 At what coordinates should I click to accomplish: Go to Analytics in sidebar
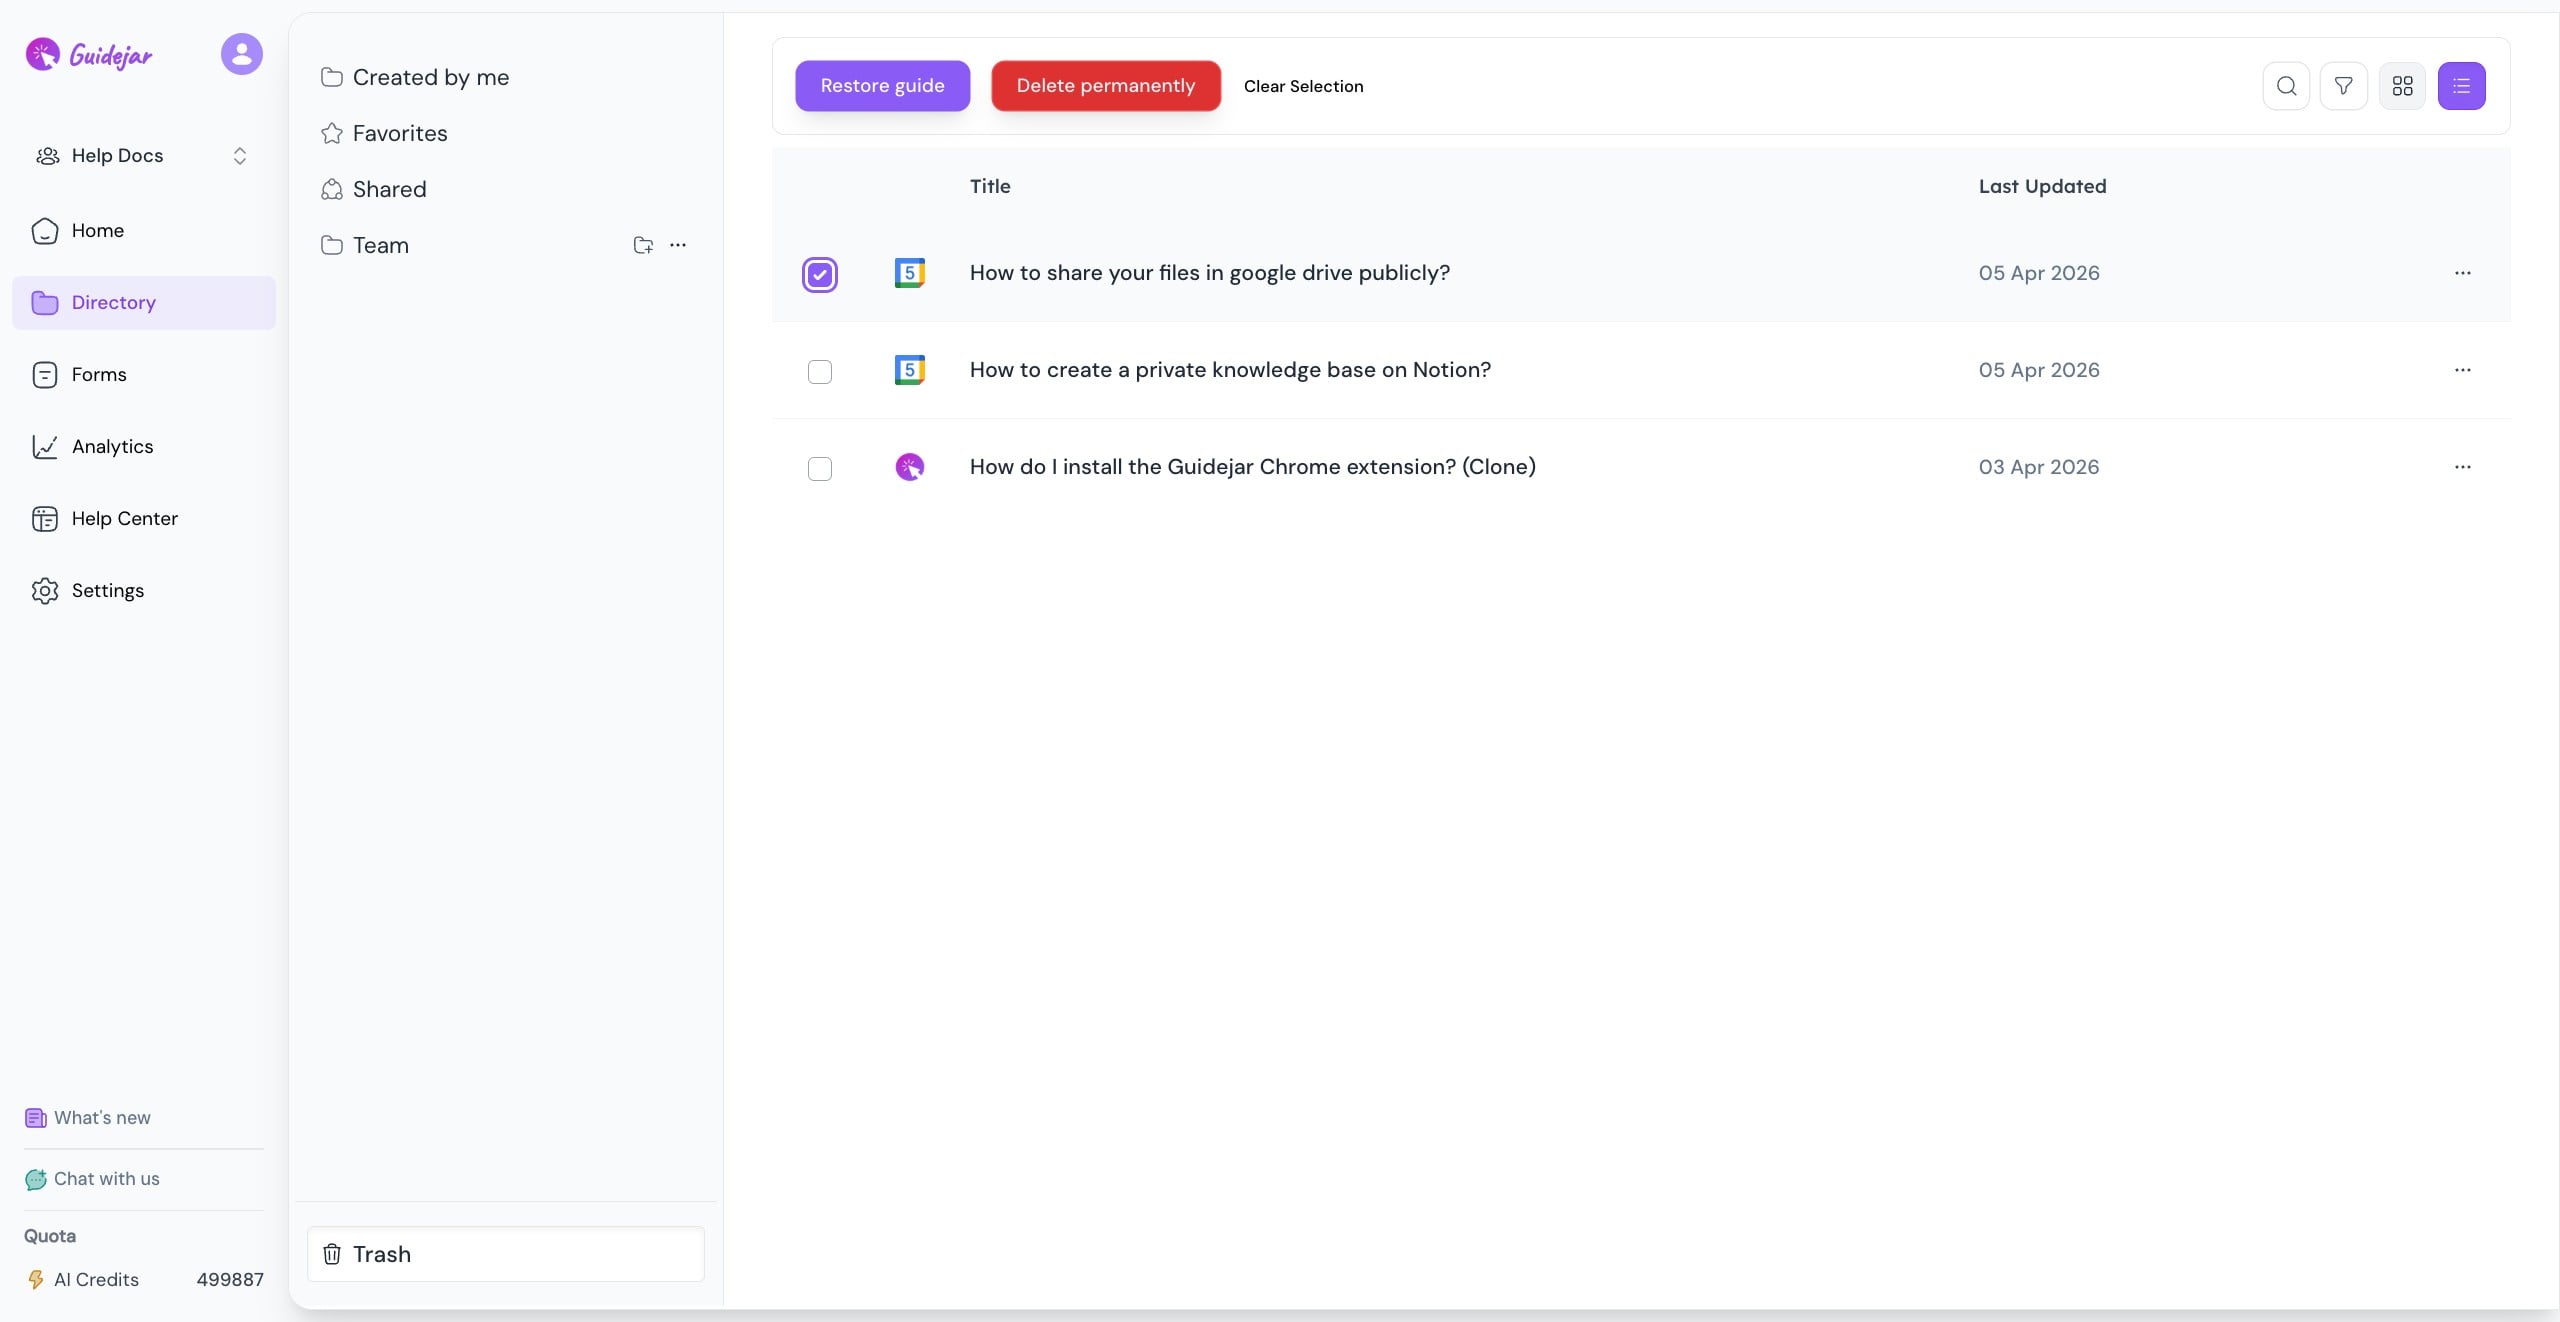112,447
